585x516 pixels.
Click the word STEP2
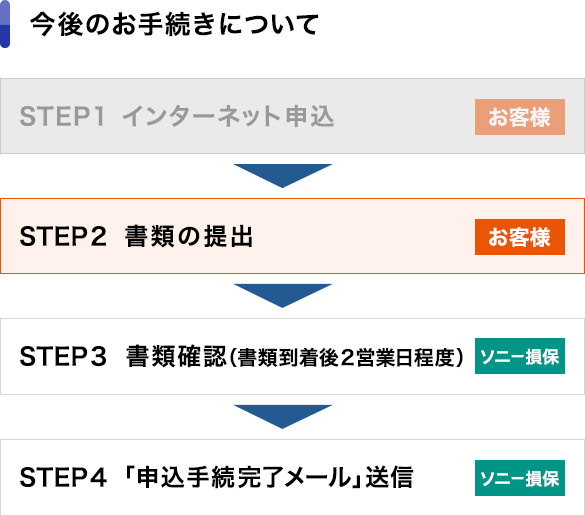(x=63, y=237)
